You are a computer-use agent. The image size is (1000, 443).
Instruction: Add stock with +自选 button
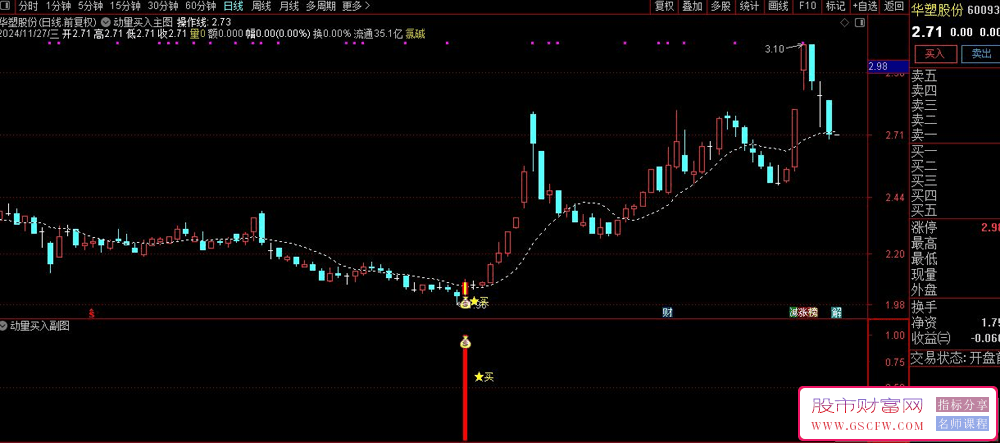[864, 6]
